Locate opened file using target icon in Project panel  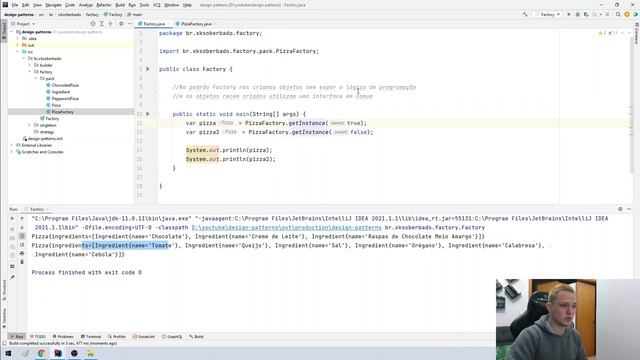(93, 24)
